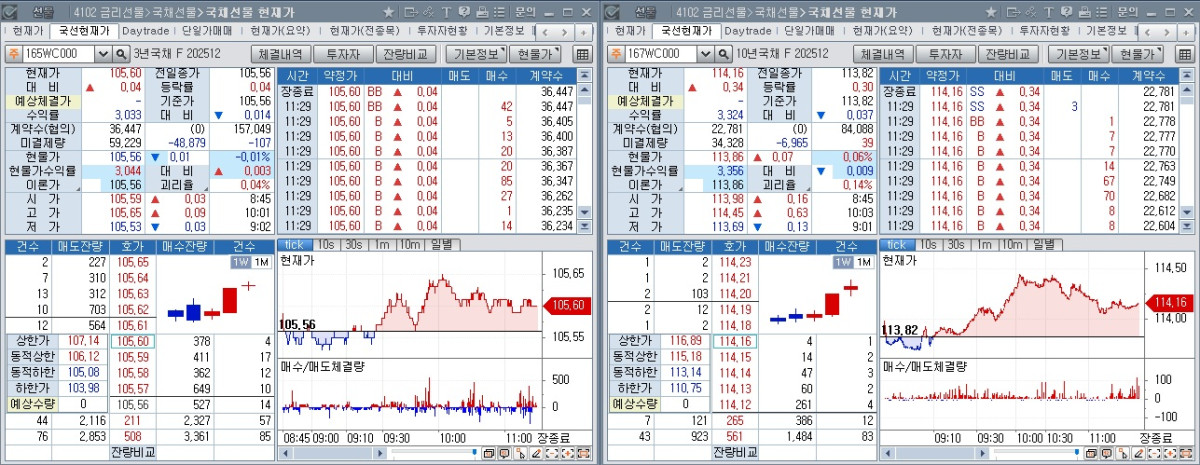
Task: Click the zoom slider under the 3년국채 chart
Action: (435, 451)
